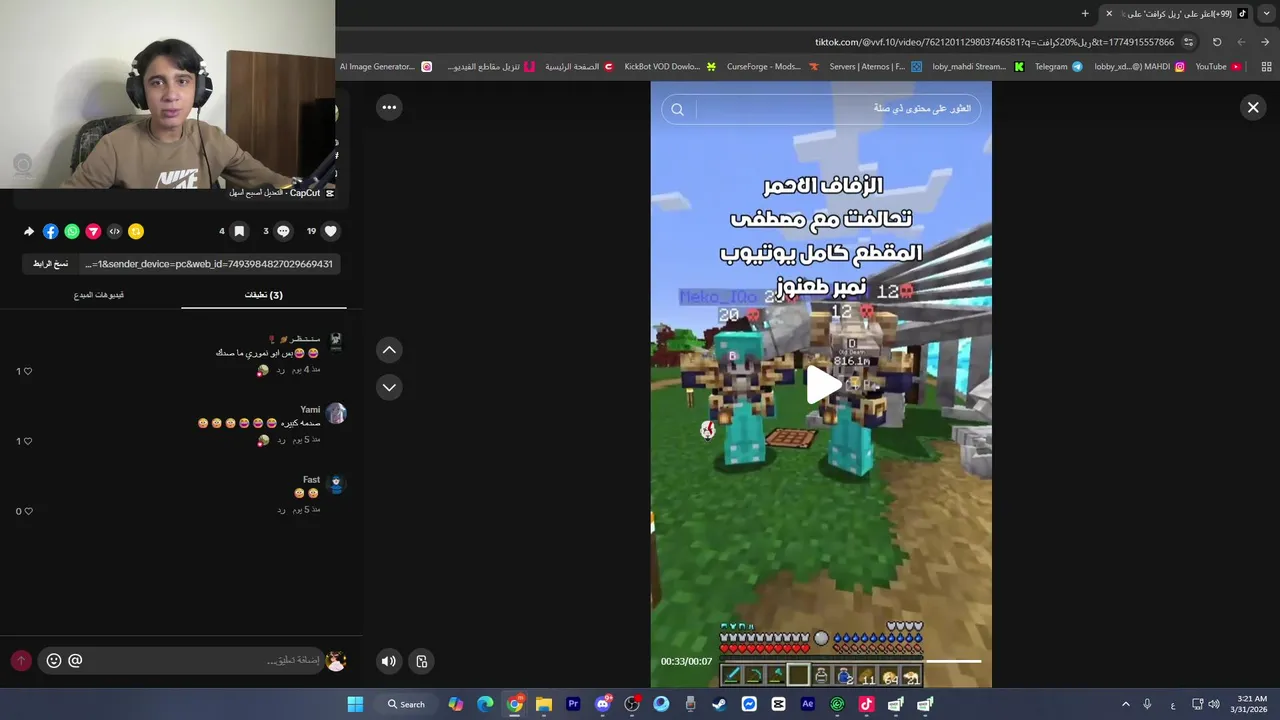Open Yami's profile avatar
The height and width of the screenshot is (720, 1280).
[x=336, y=413]
